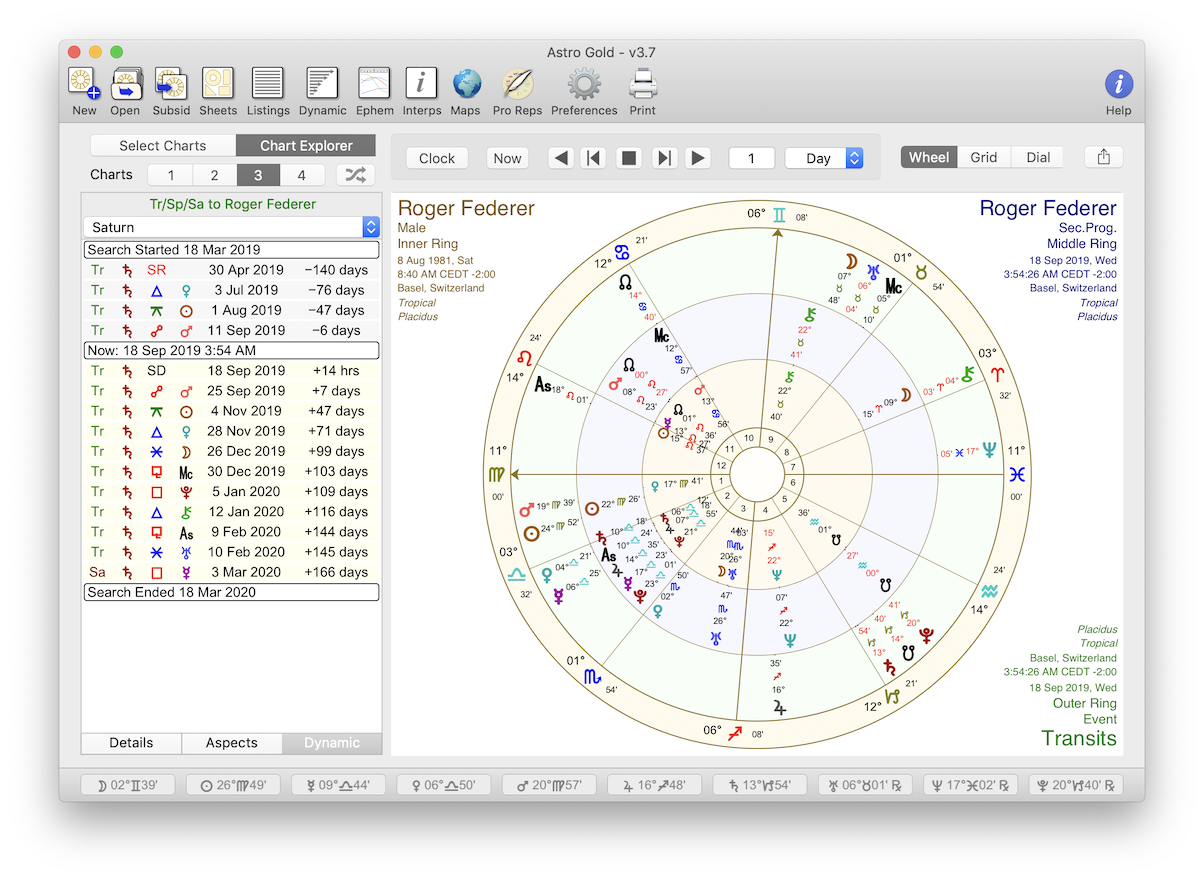Open the Listings icon
1204x880 pixels.
[x=268, y=84]
